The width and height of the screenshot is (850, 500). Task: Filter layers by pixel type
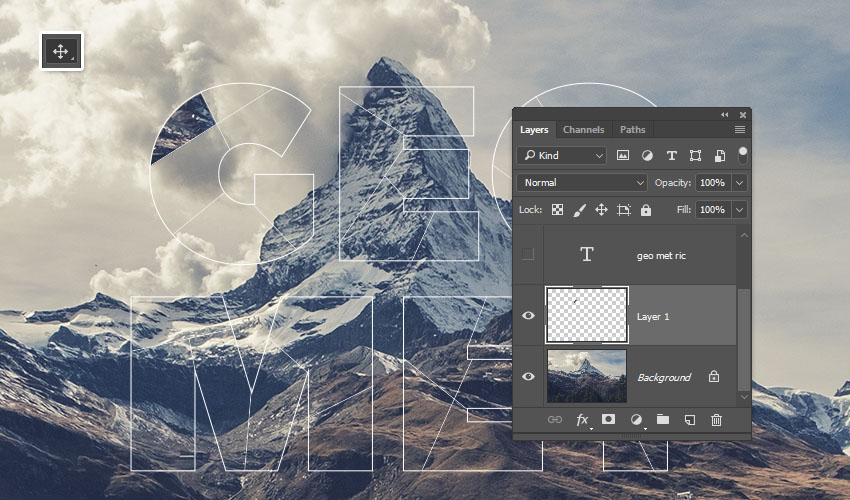point(623,156)
